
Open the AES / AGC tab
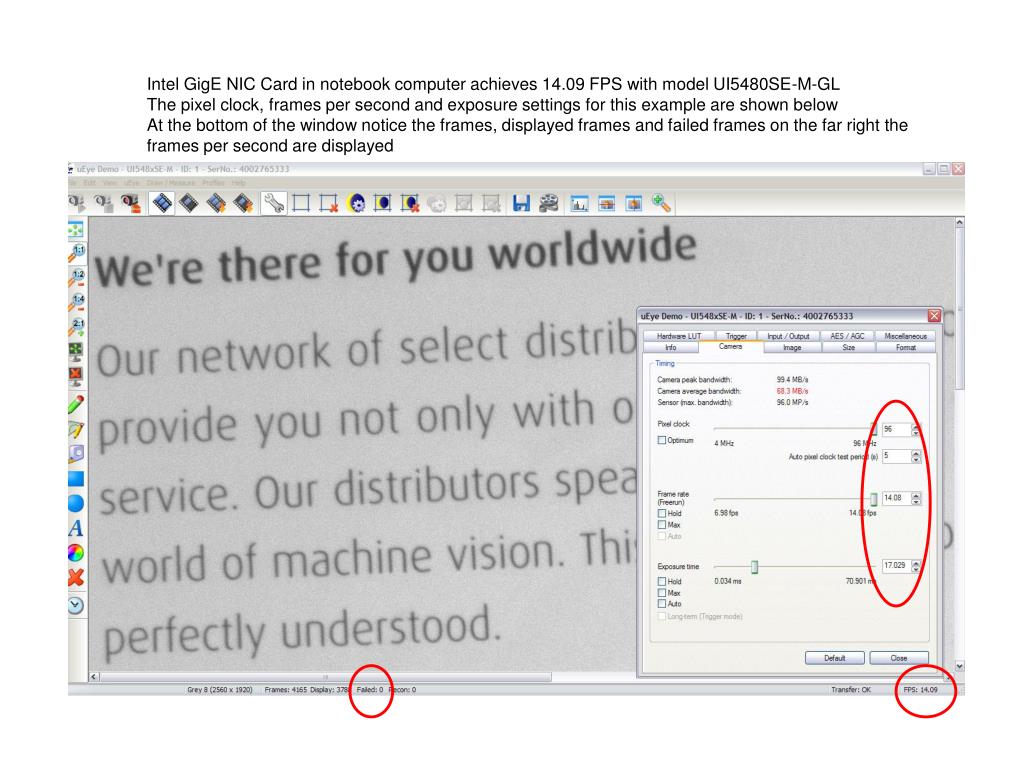click(847, 336)
